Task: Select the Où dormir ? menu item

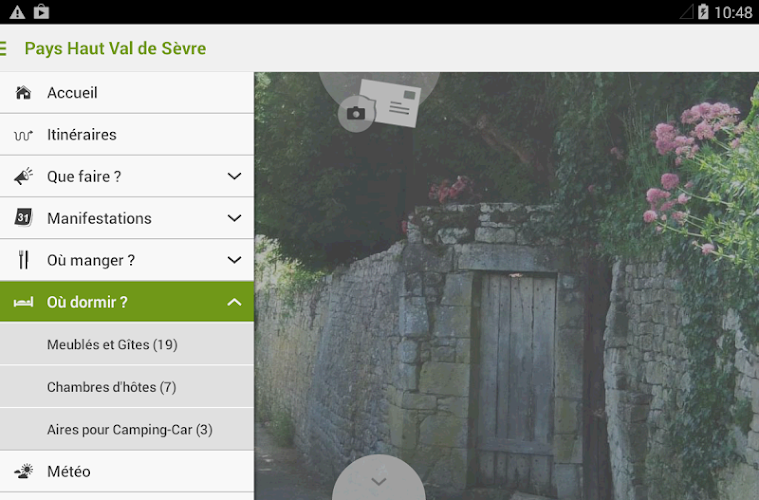Action: point(127,302)
